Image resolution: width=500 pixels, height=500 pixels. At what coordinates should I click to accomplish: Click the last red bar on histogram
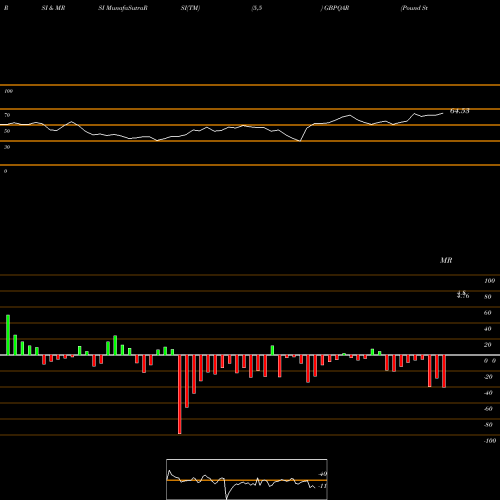point(444,371)
